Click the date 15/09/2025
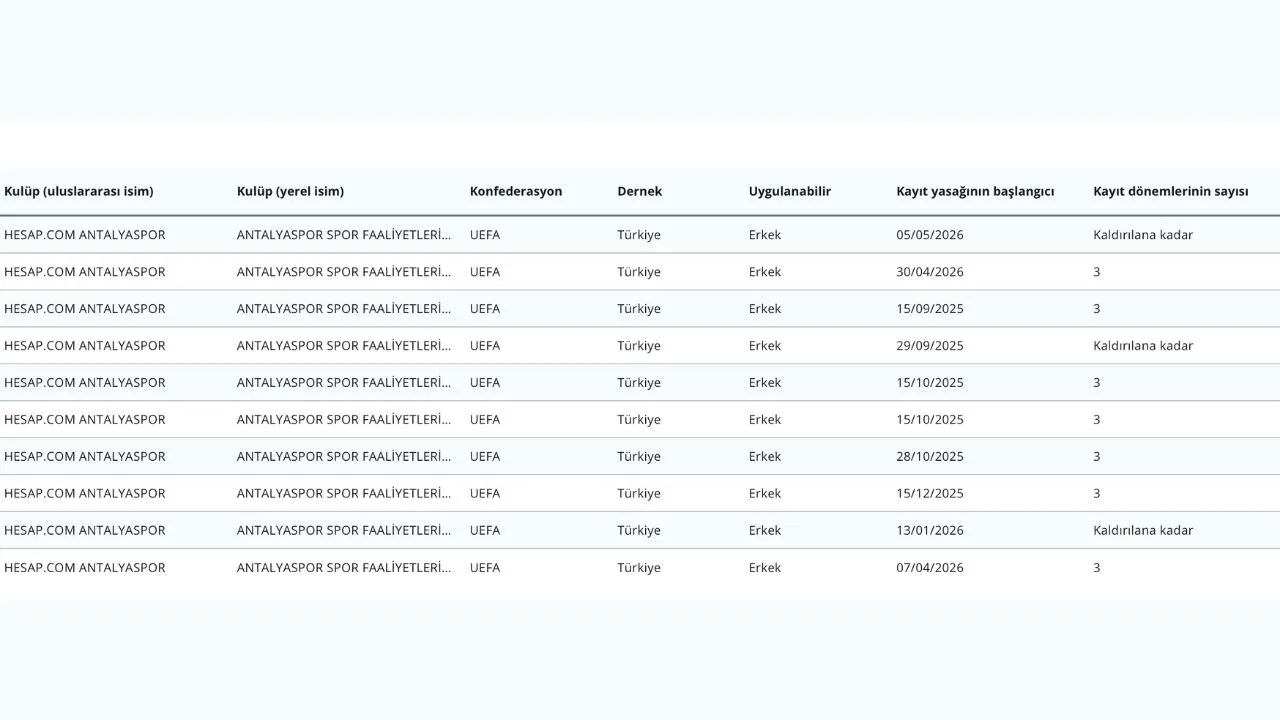Viewport: 1280px width, 720px height. click(930, 309)
